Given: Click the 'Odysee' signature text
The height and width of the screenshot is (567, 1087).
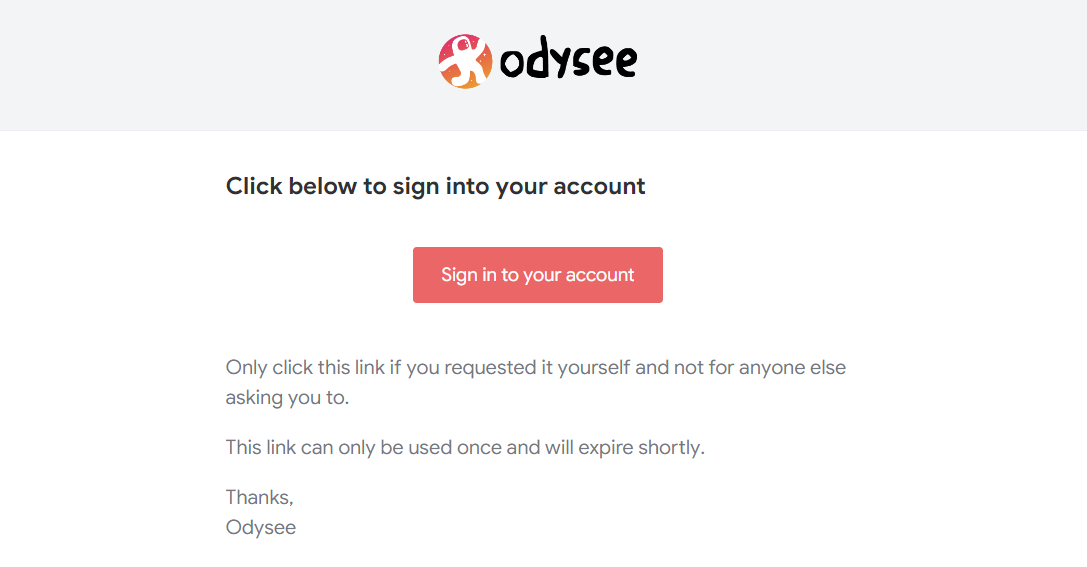Looking at the screenshot, I should [x=261, y=527].
